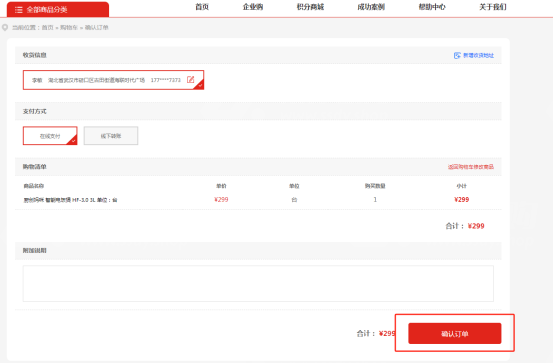
Task: Open 帮助中心 from the top menu
Action: (432, 7)
